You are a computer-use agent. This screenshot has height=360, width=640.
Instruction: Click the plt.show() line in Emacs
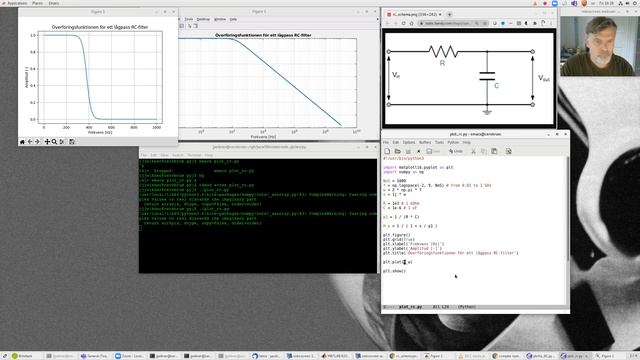tap(394, 271)
